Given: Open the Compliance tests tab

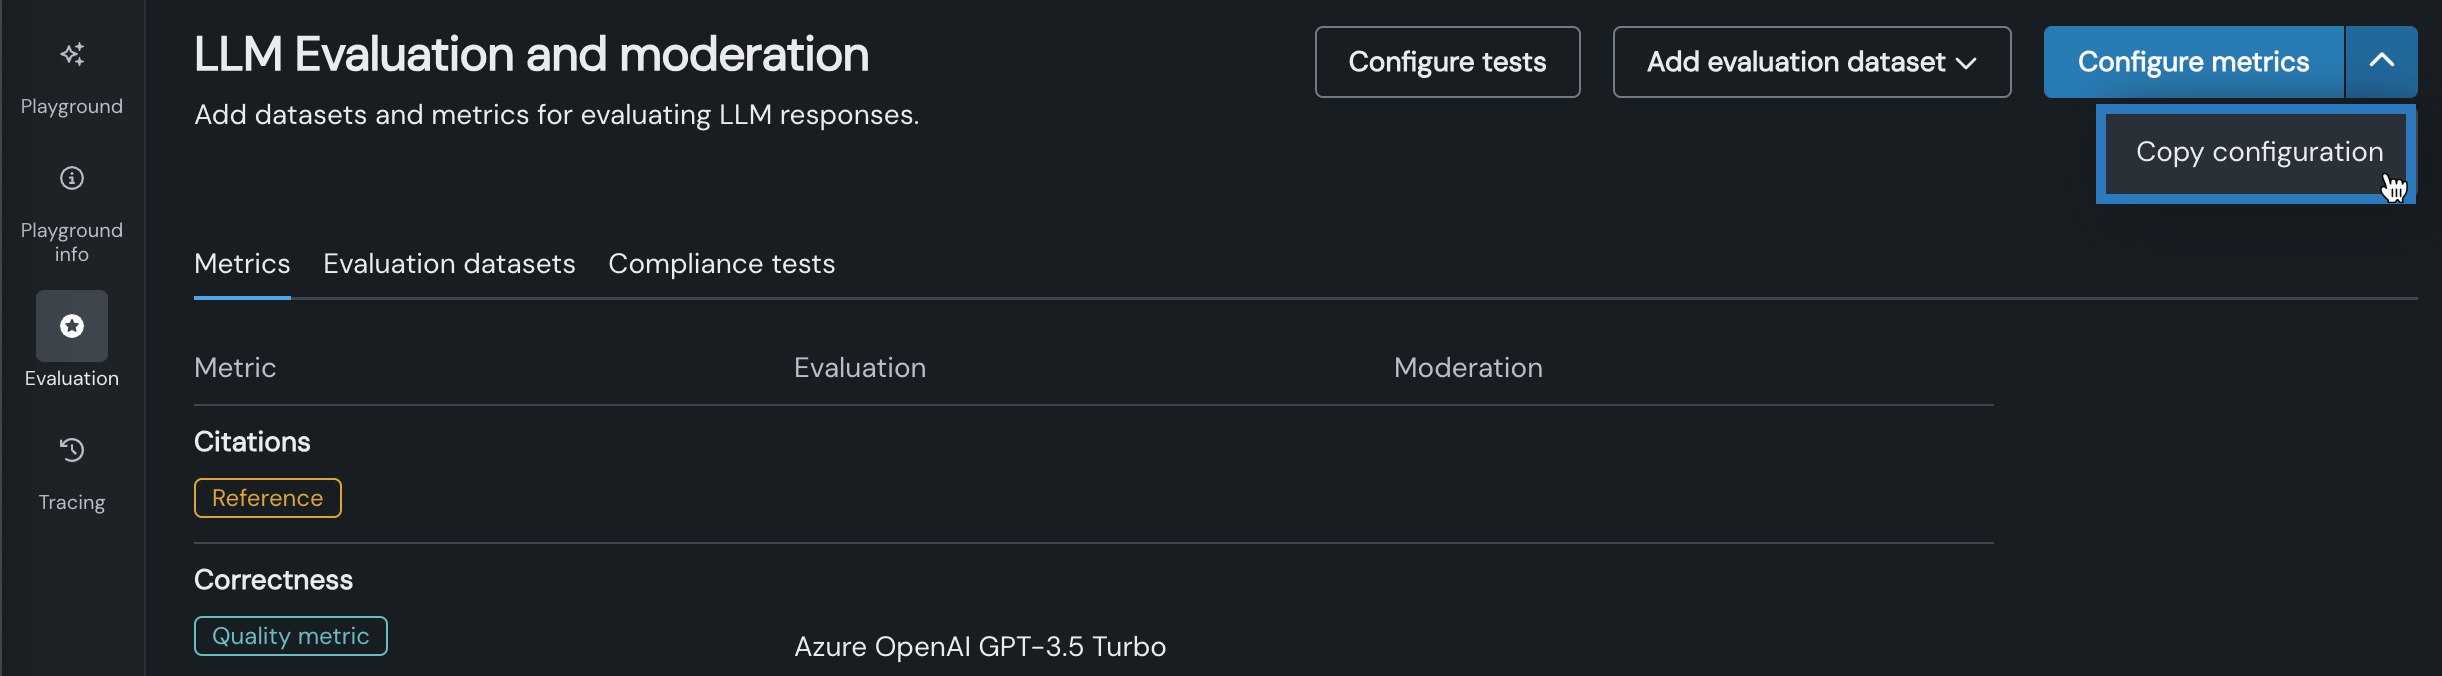Looking at the screenshot, I should point(721,264).
